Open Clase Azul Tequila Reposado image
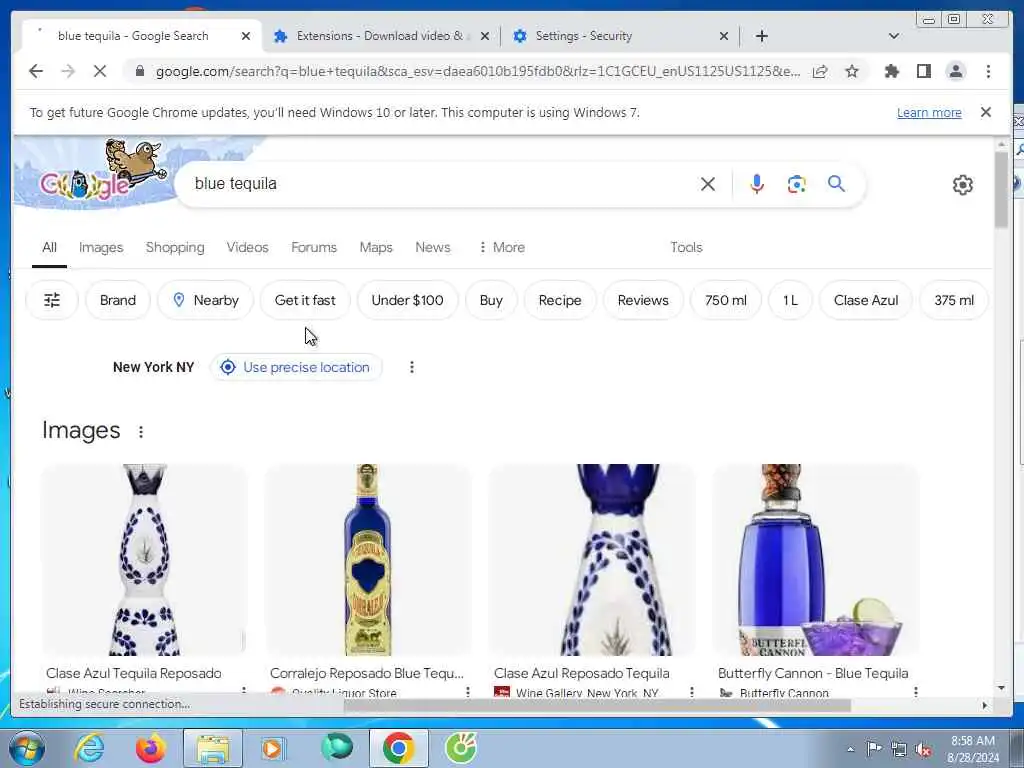This screenshot has height=768, width=1024. (x=144, y=560)
